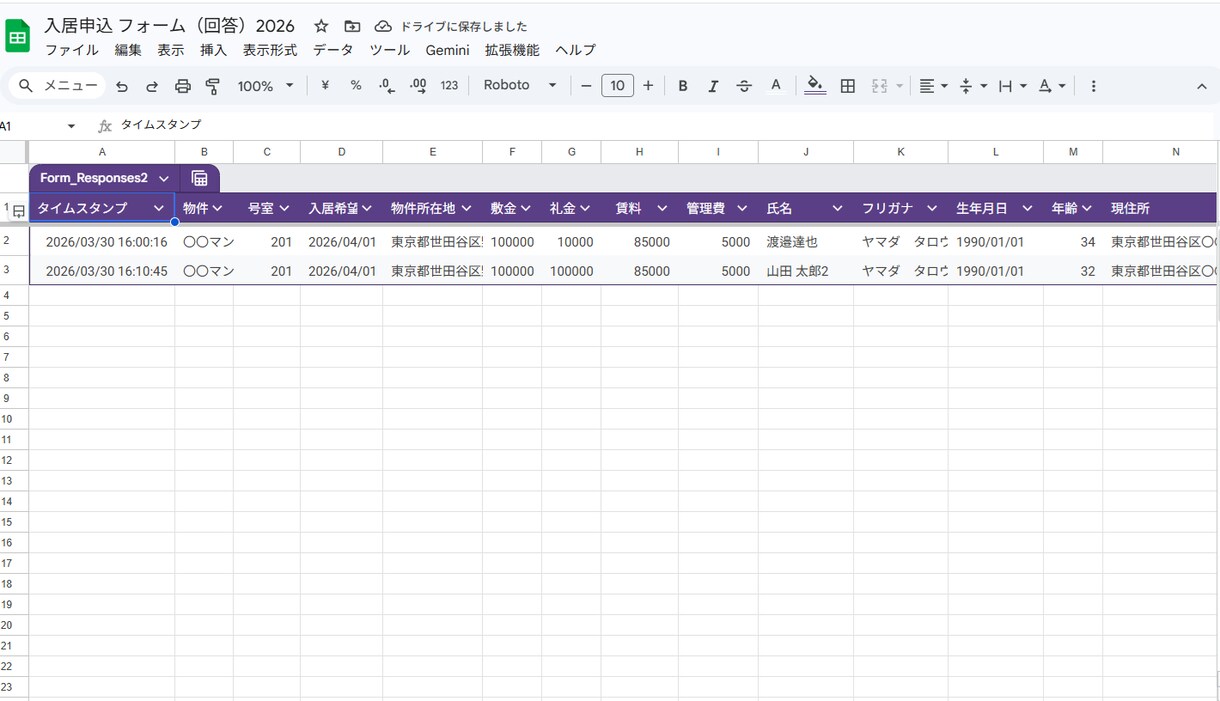This screenshot has height=701, width=1220.
Task: Click the table icon beside Form_Responses2
Action: 200,178
